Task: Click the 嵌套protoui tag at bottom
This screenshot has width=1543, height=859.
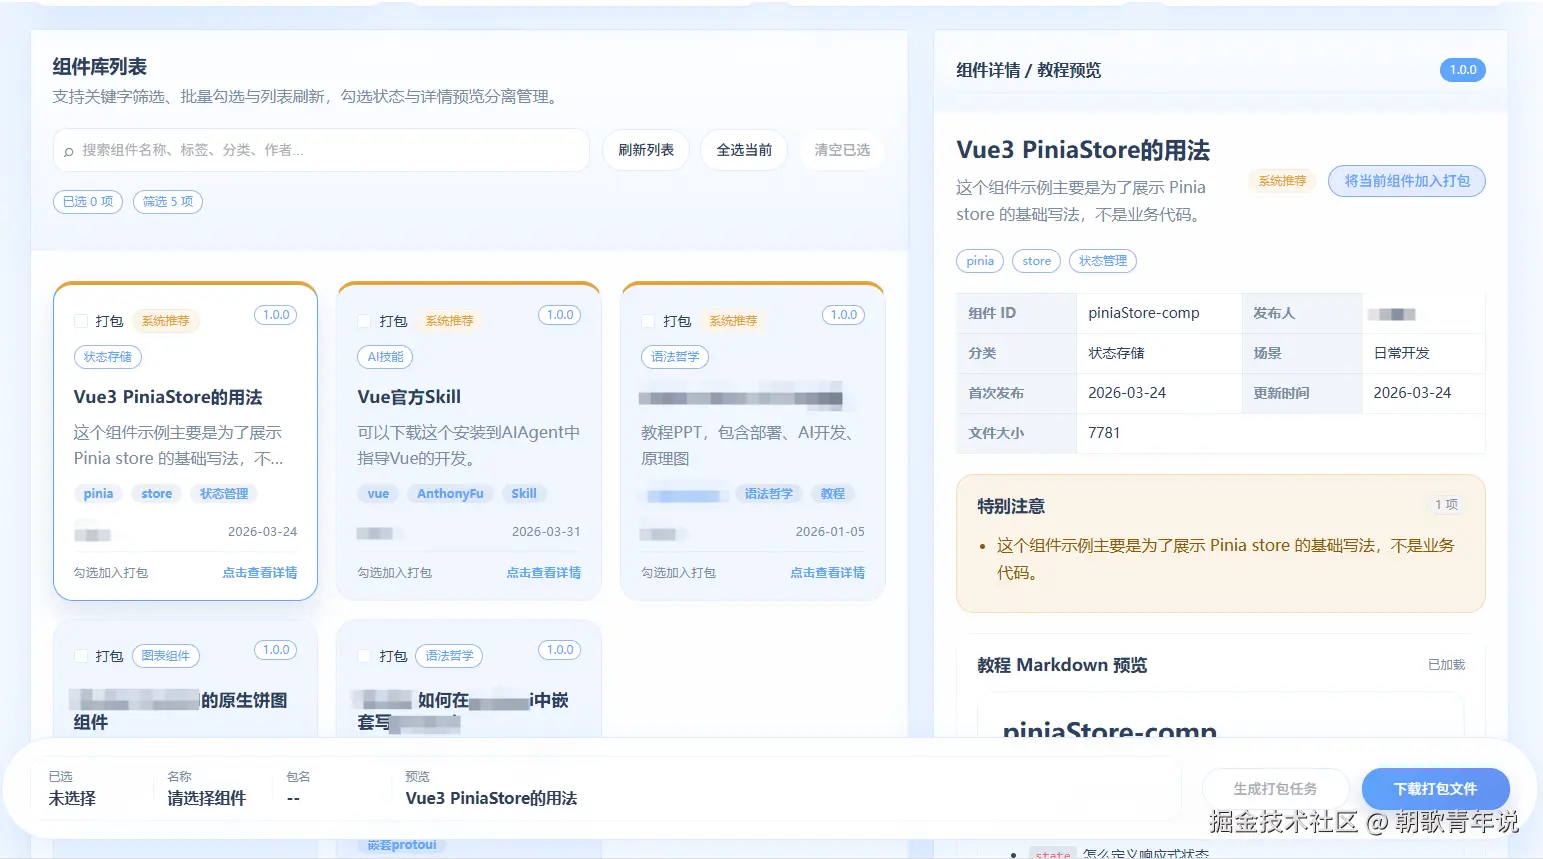Action: [x=402, y=845]
